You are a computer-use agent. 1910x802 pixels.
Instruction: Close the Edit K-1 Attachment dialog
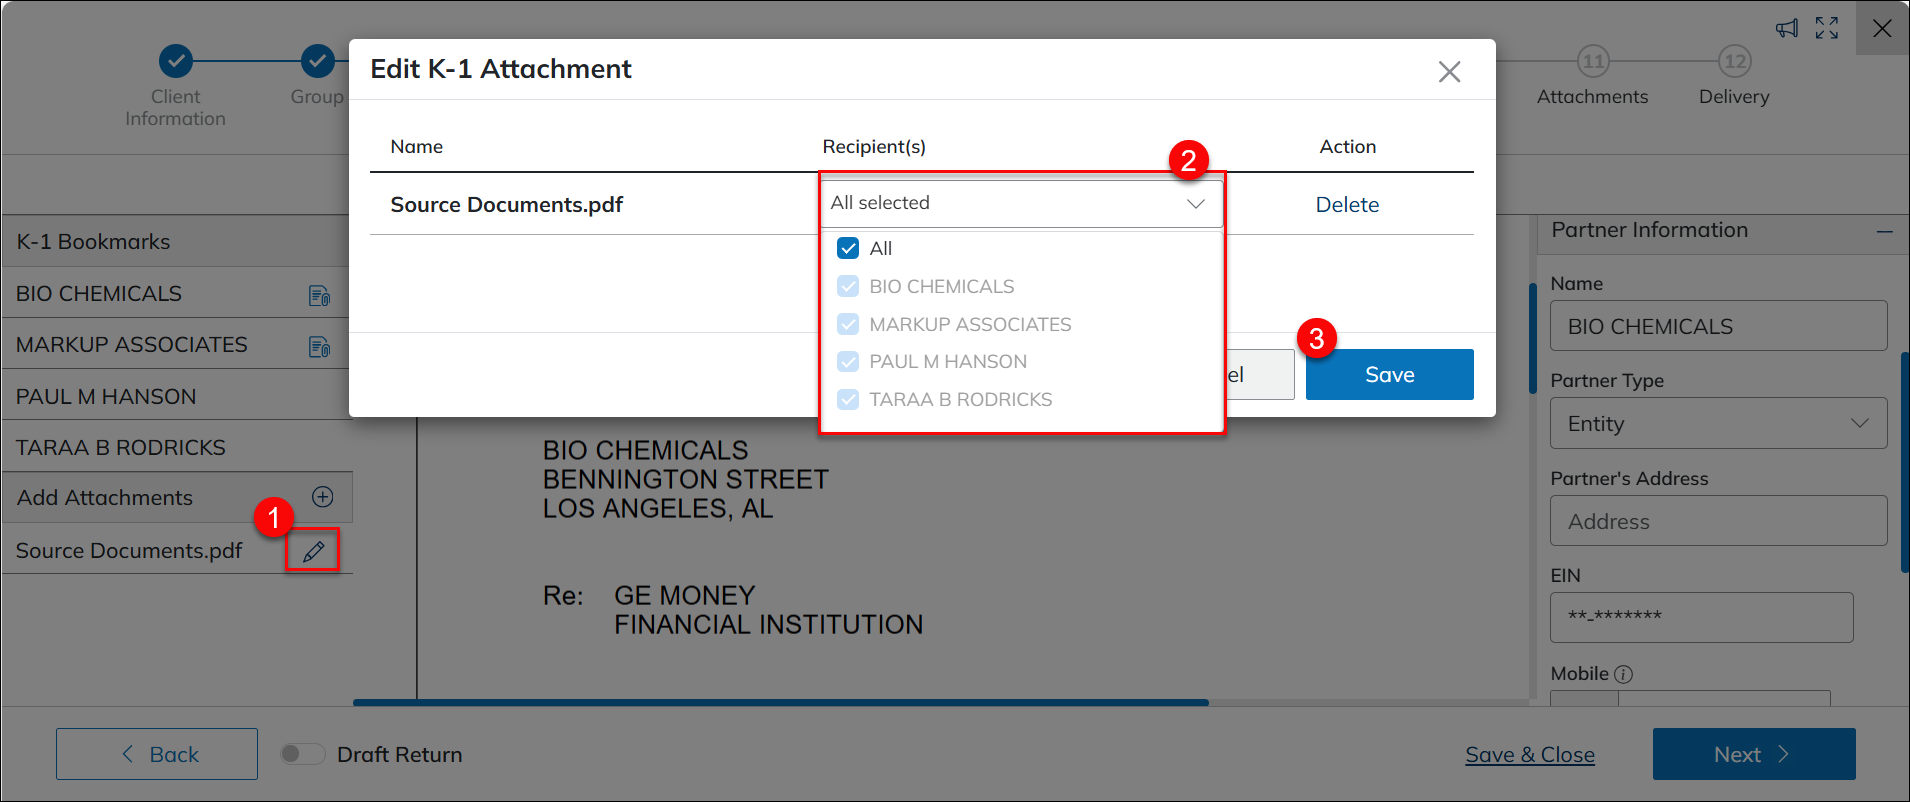click(1449, 72)
